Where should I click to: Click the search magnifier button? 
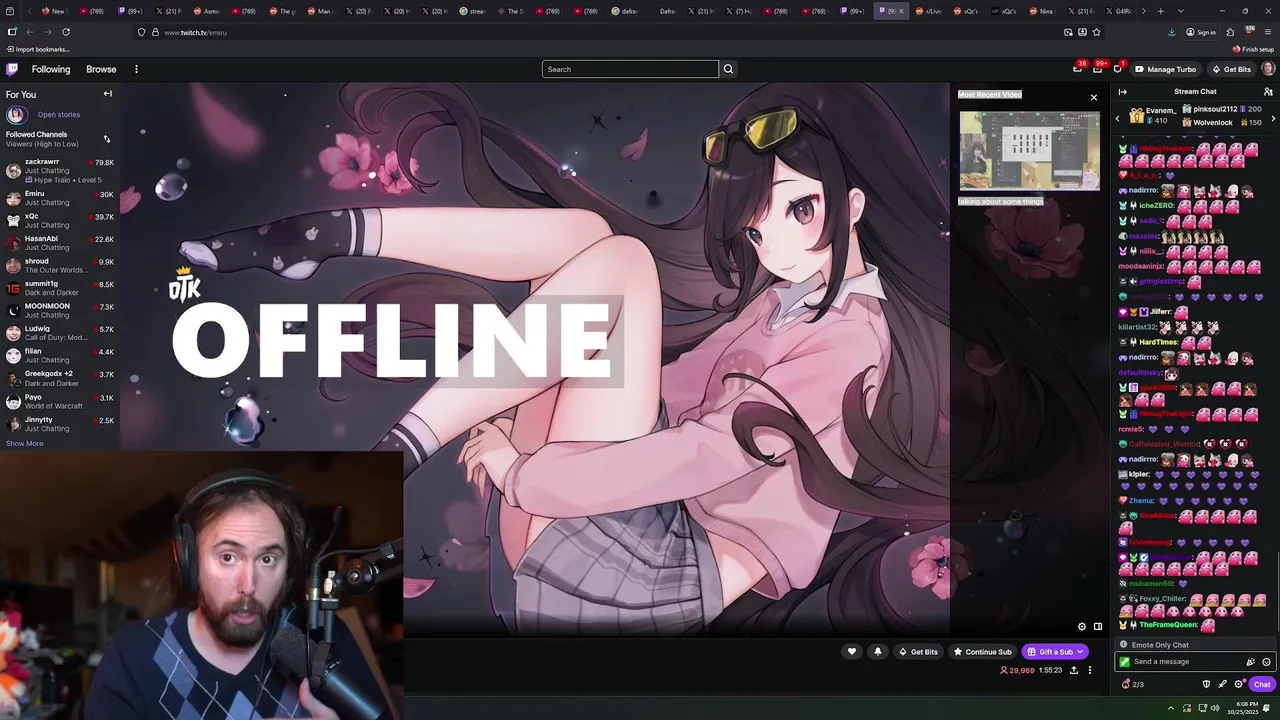[728, 69]
